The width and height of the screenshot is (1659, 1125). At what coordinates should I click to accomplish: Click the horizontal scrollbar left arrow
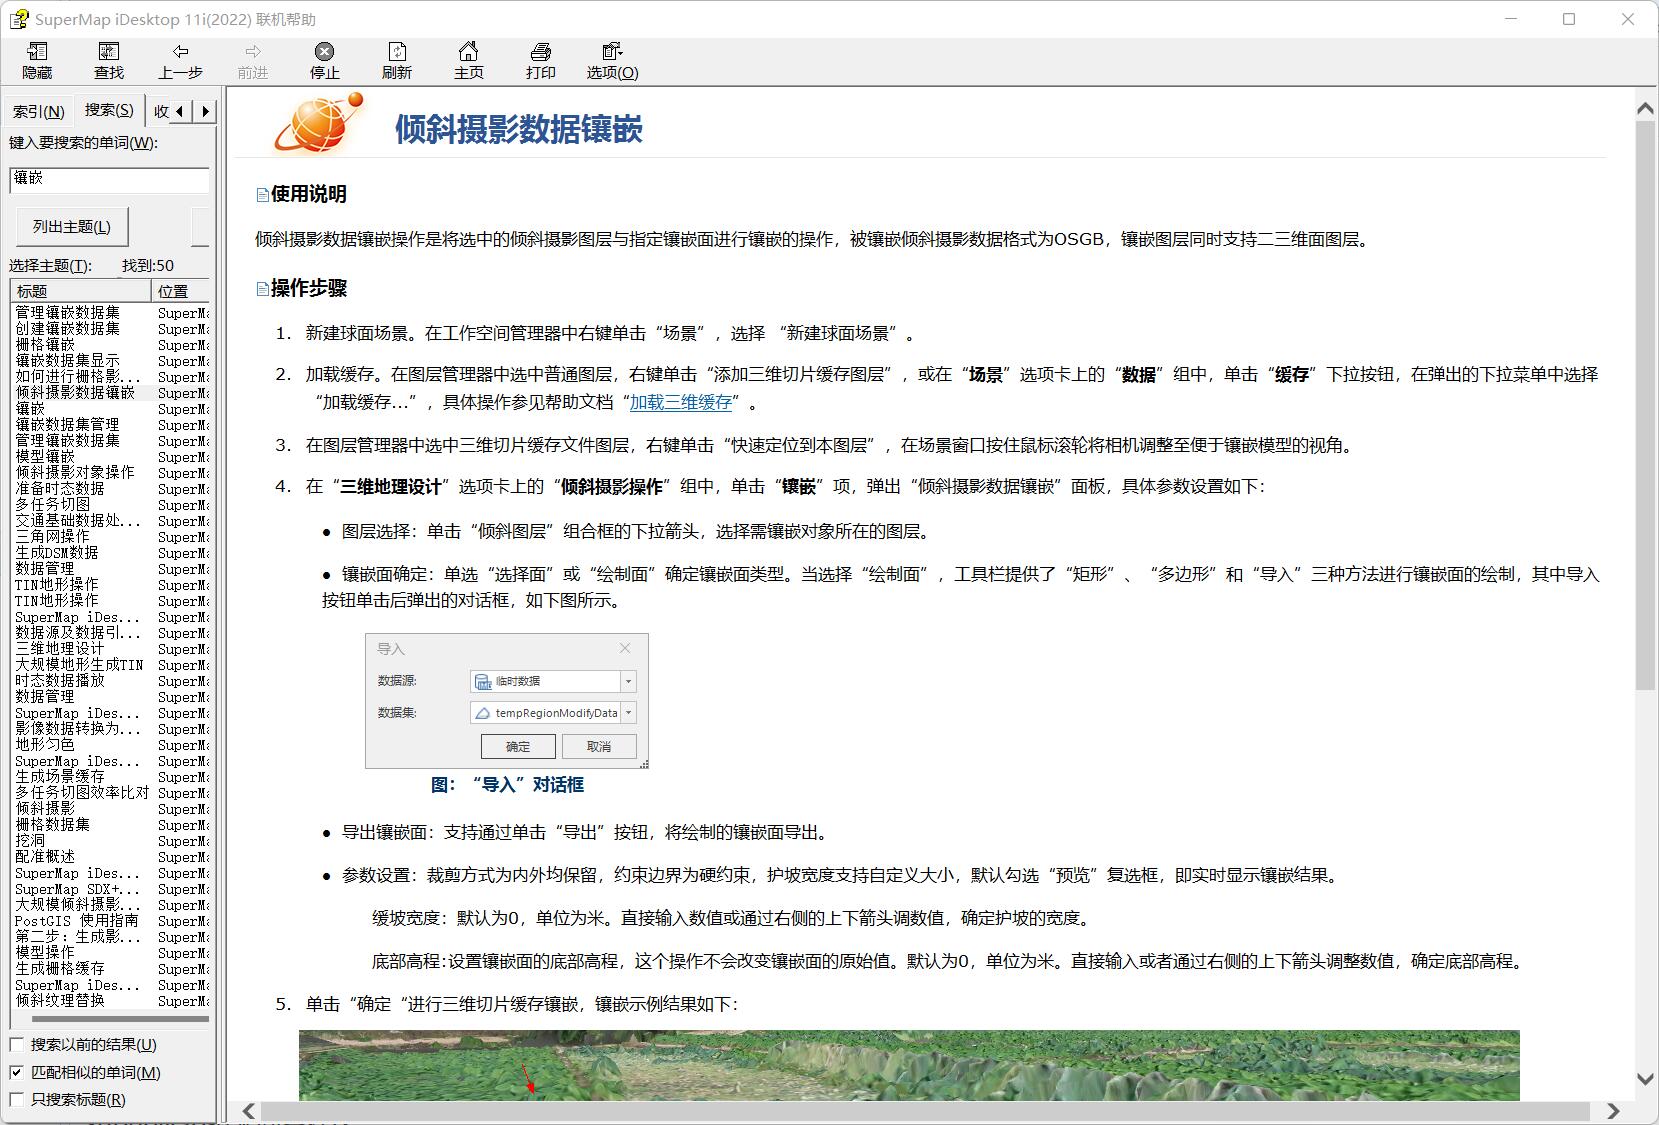pos(249,1111)
